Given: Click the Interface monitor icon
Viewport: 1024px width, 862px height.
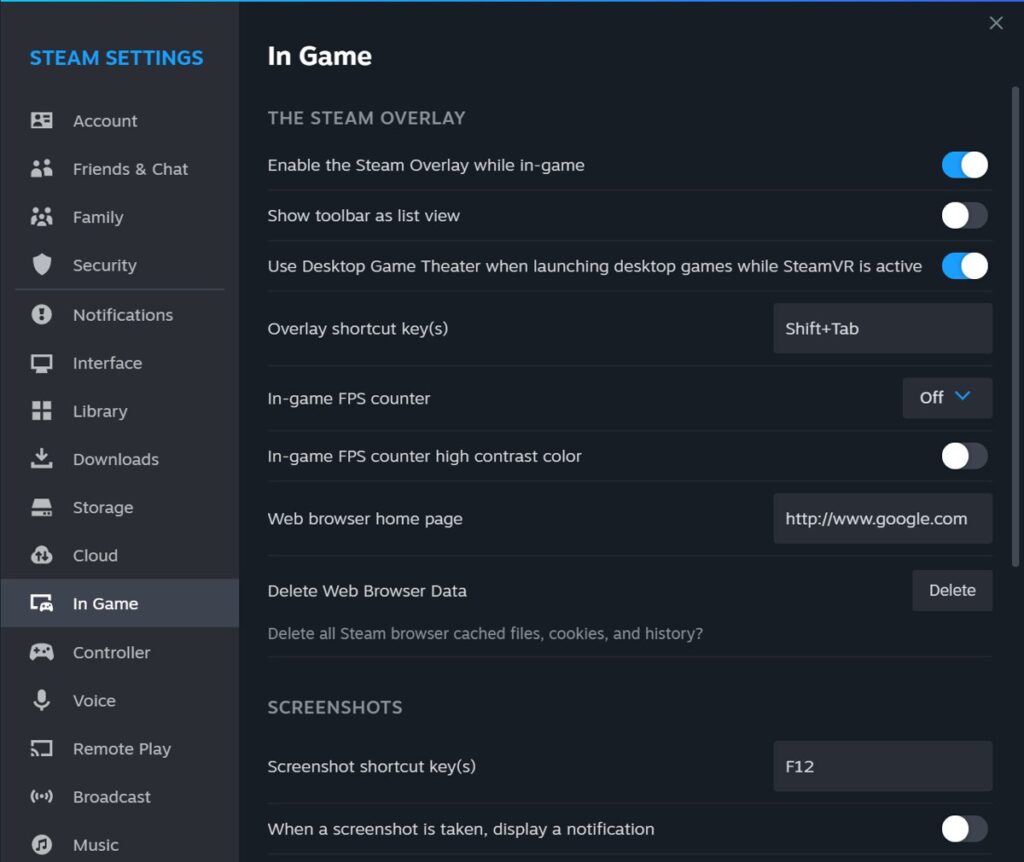Looking at the screenshot, I should pos(42,363).
